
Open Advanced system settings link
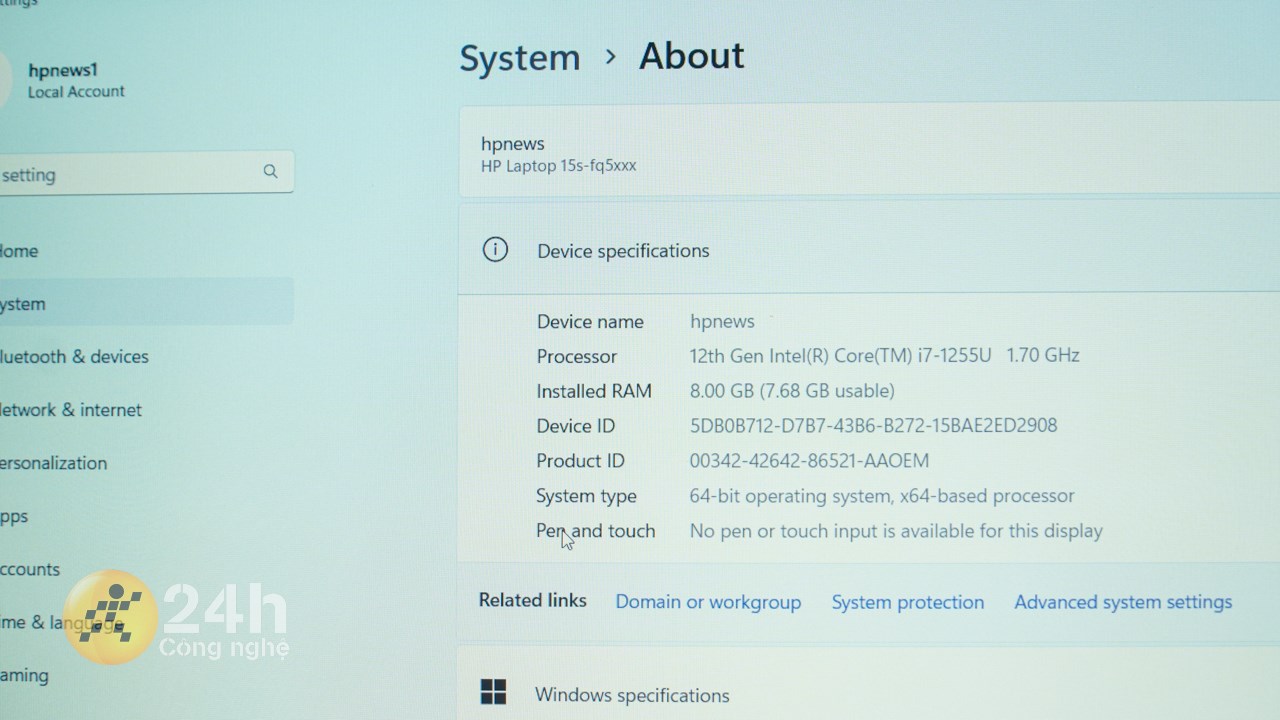1123,602
